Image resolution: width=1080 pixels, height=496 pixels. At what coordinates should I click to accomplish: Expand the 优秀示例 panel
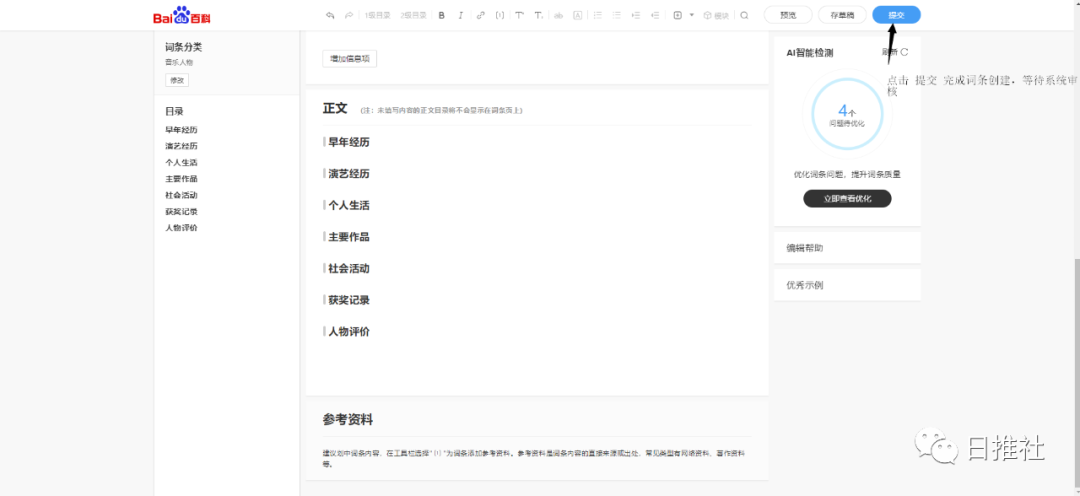coord(846,285)
